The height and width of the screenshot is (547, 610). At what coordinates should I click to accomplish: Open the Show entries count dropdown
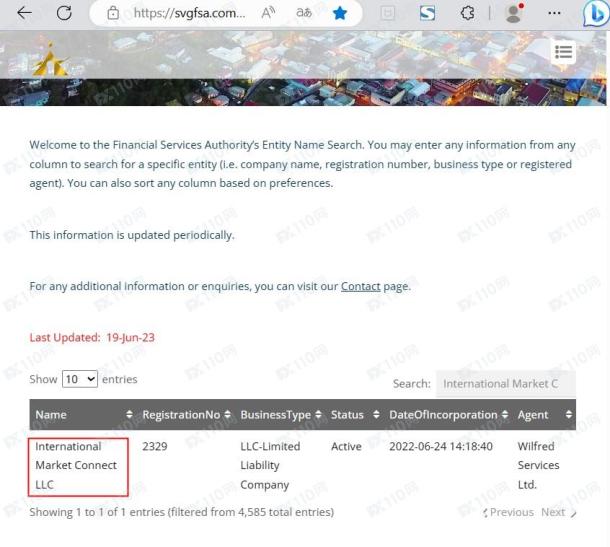(80, 379)
